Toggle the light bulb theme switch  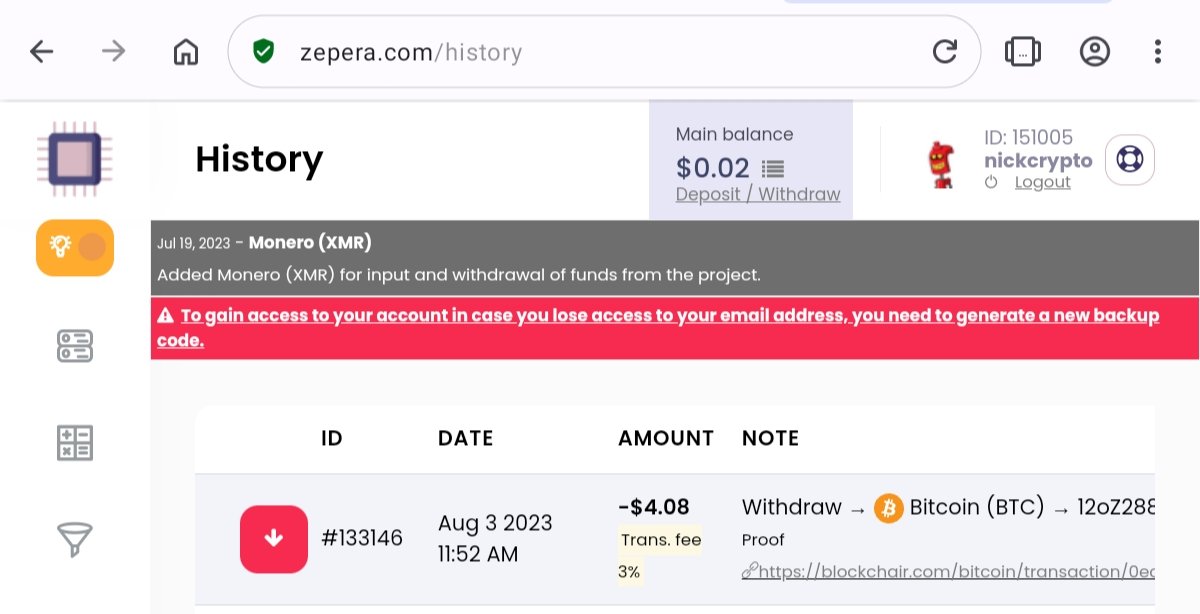(75, 247)
